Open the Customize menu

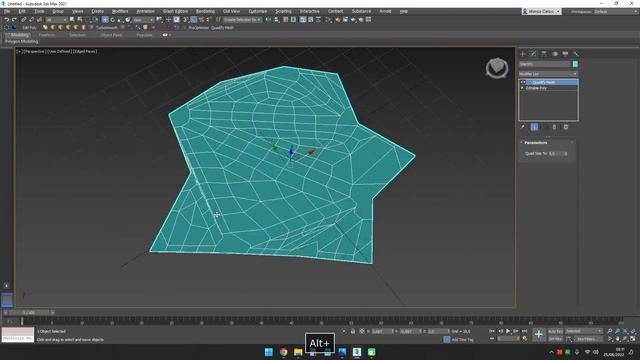pyautogui.click(x=258, y=11)
